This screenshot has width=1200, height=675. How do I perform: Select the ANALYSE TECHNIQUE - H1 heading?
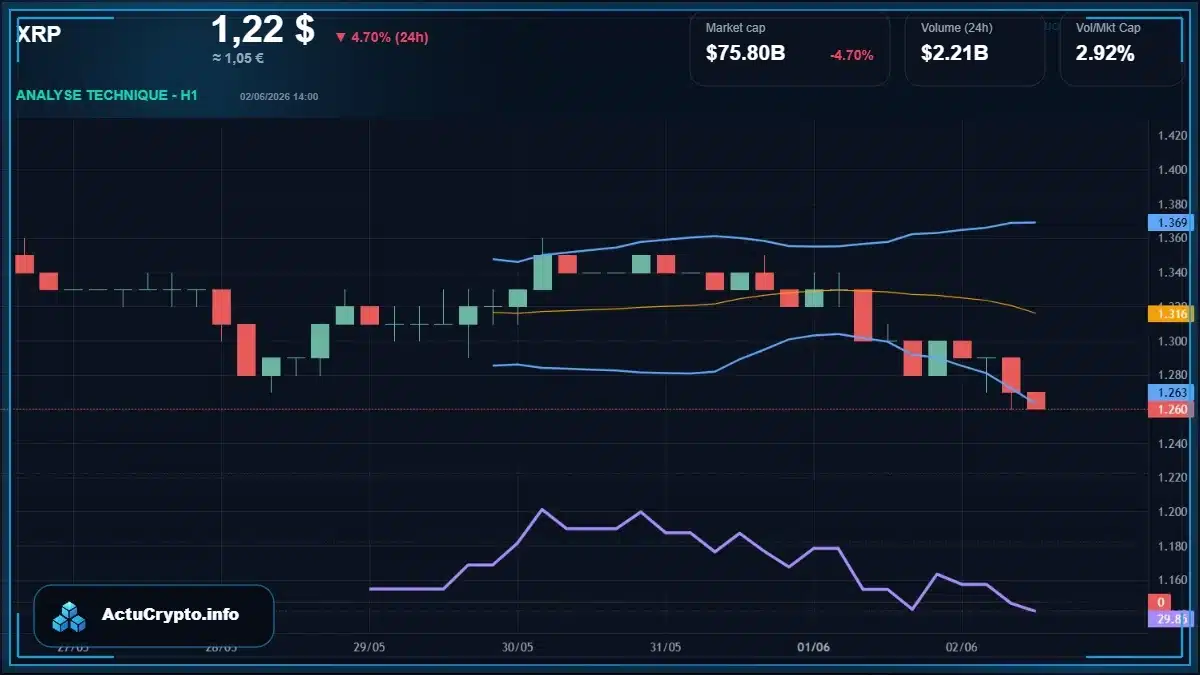(x=107, y=95)
